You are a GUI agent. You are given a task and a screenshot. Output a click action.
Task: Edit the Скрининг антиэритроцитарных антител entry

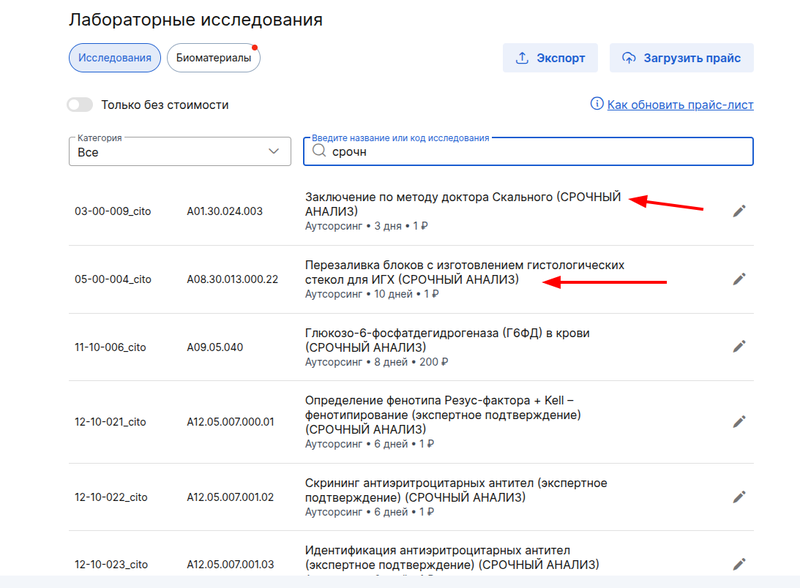coord(739,496)
